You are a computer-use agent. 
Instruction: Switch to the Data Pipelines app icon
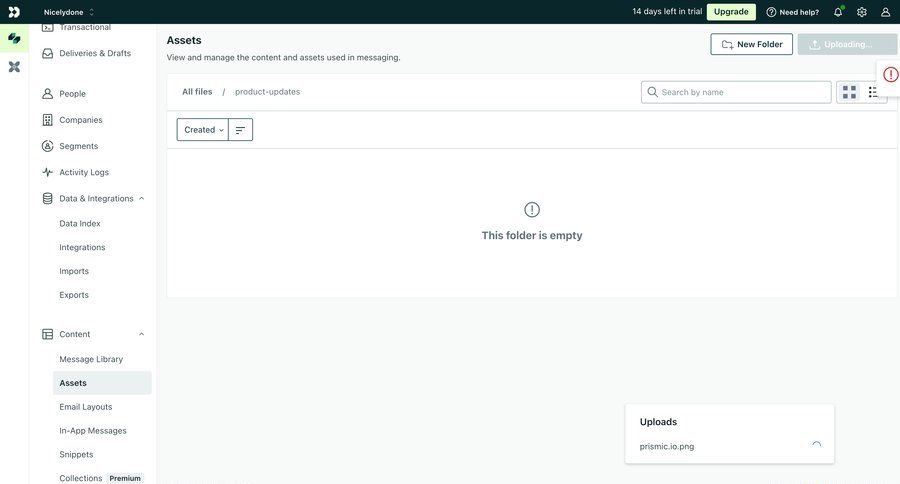click(x=14, y=66)
